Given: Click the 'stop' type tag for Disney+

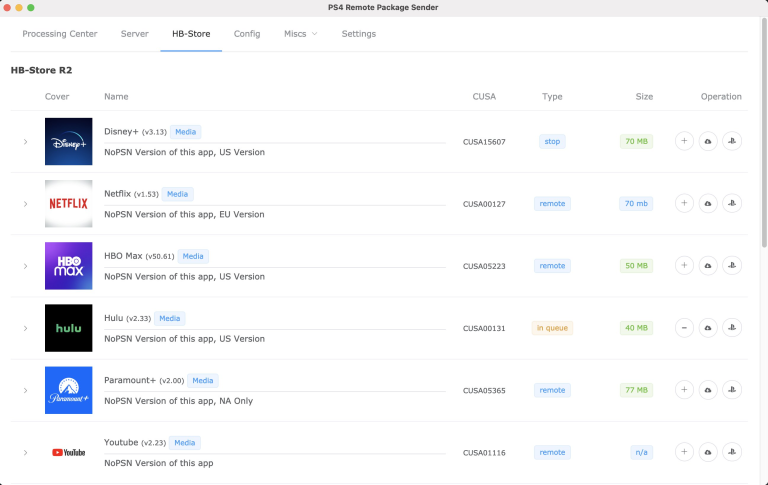Looking at the screenshot, I should pyautogui.click(x=552, y=142).
